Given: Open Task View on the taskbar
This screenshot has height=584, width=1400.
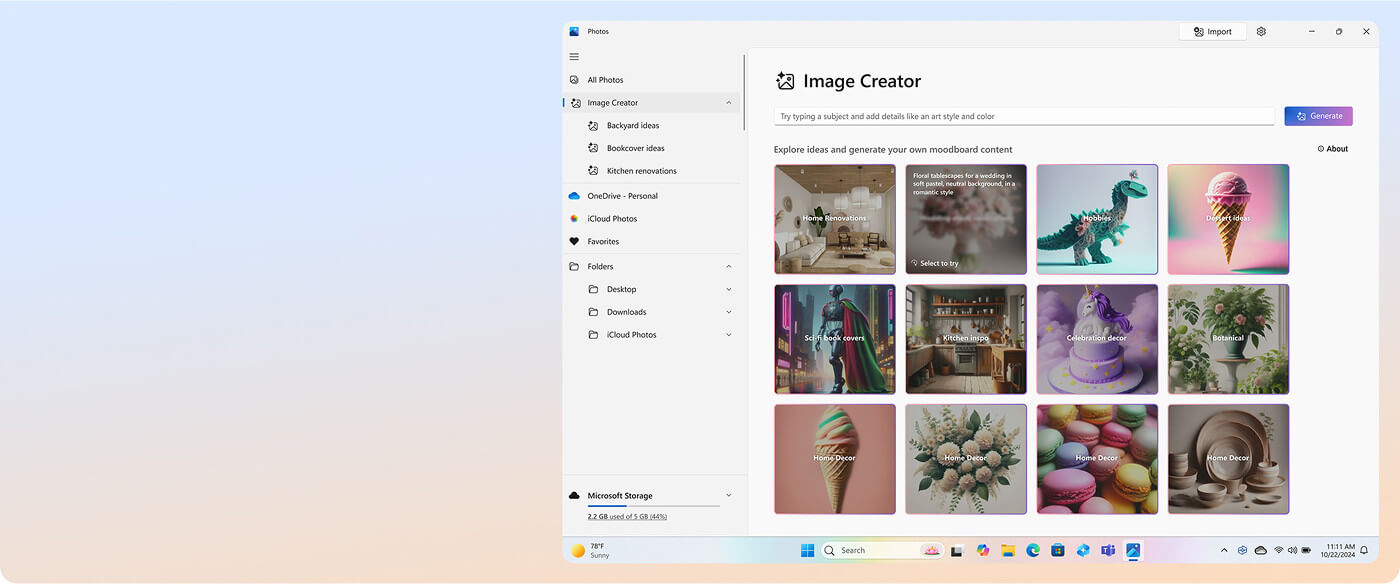Looking at the screenshot, I should click(957, 551).
